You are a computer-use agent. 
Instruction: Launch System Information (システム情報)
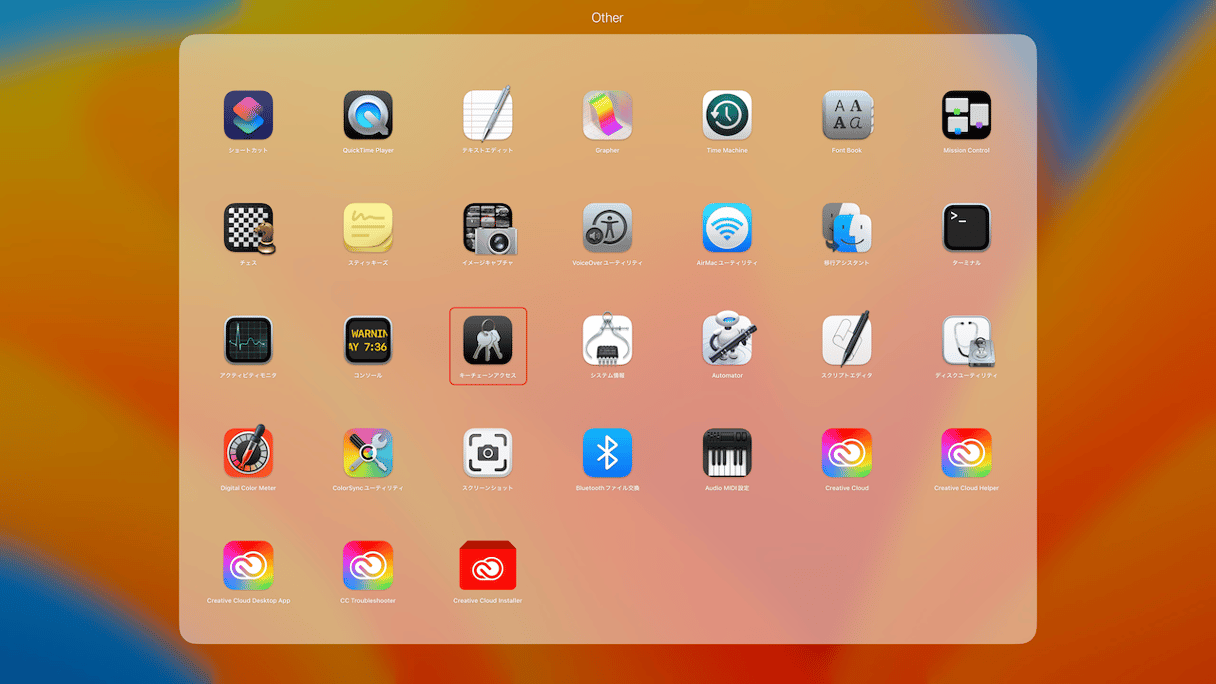[x=608, y=340]
